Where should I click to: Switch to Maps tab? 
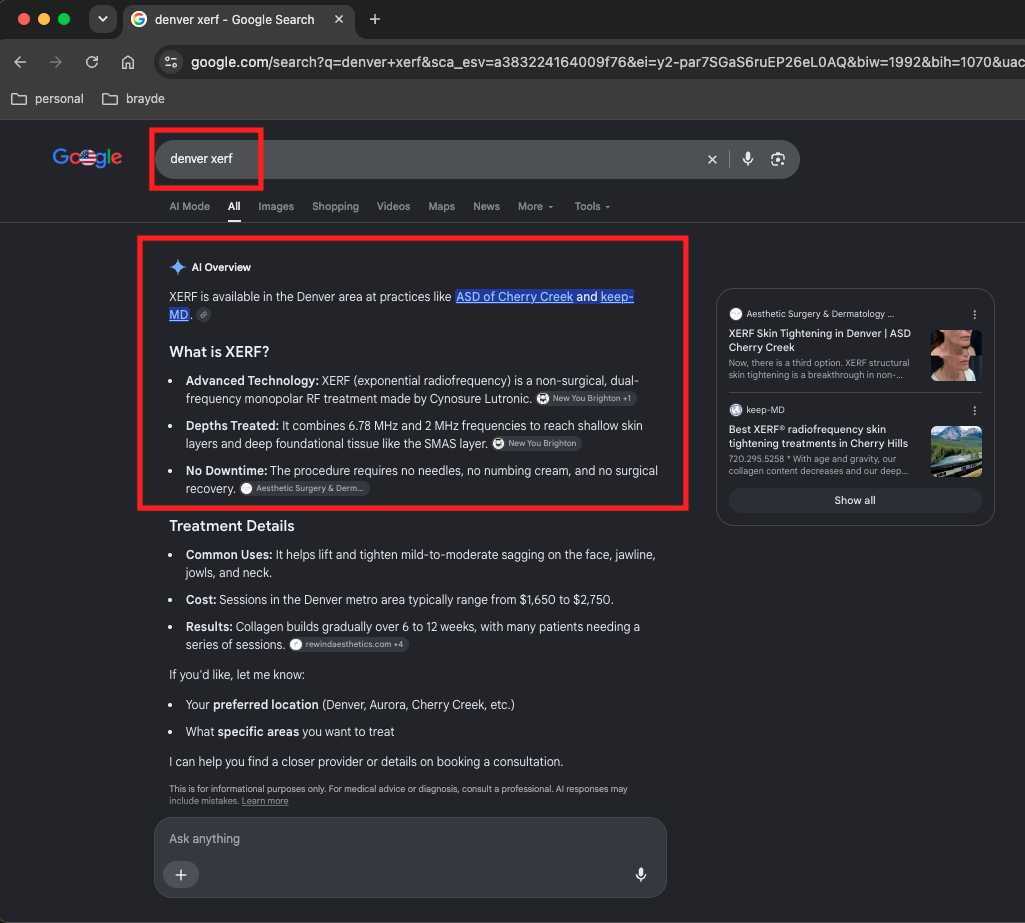click(441, 206)
